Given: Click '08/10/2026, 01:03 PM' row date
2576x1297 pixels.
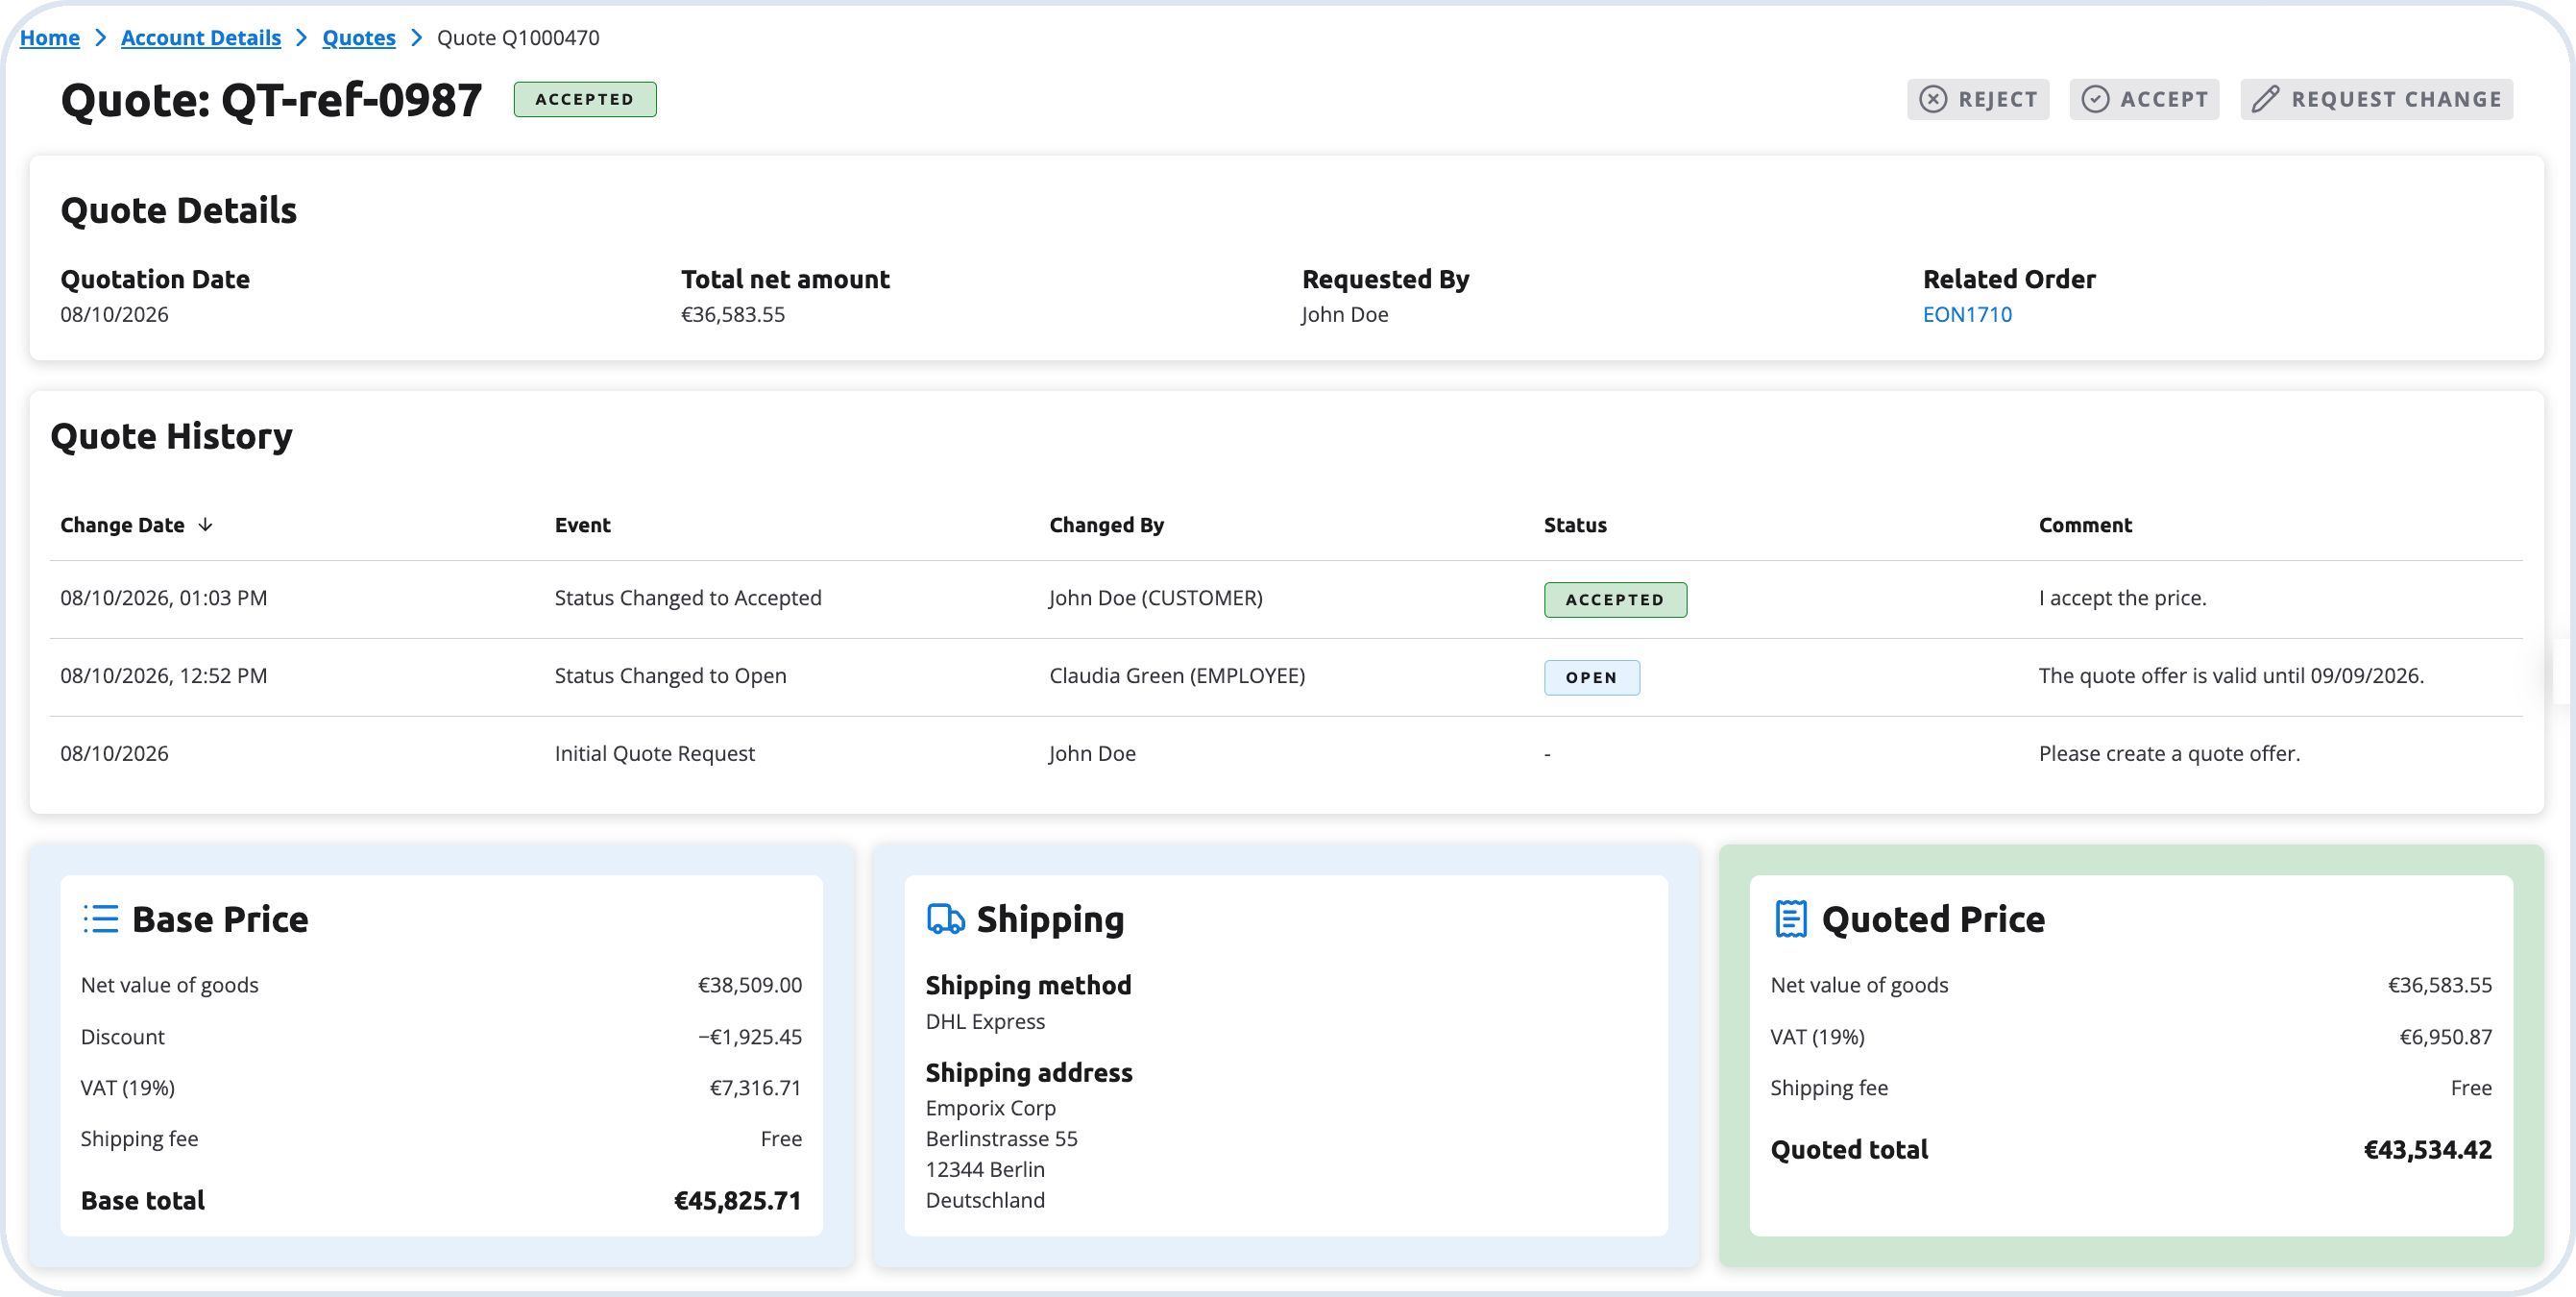Looking at the screenshot, I should 163,597.
